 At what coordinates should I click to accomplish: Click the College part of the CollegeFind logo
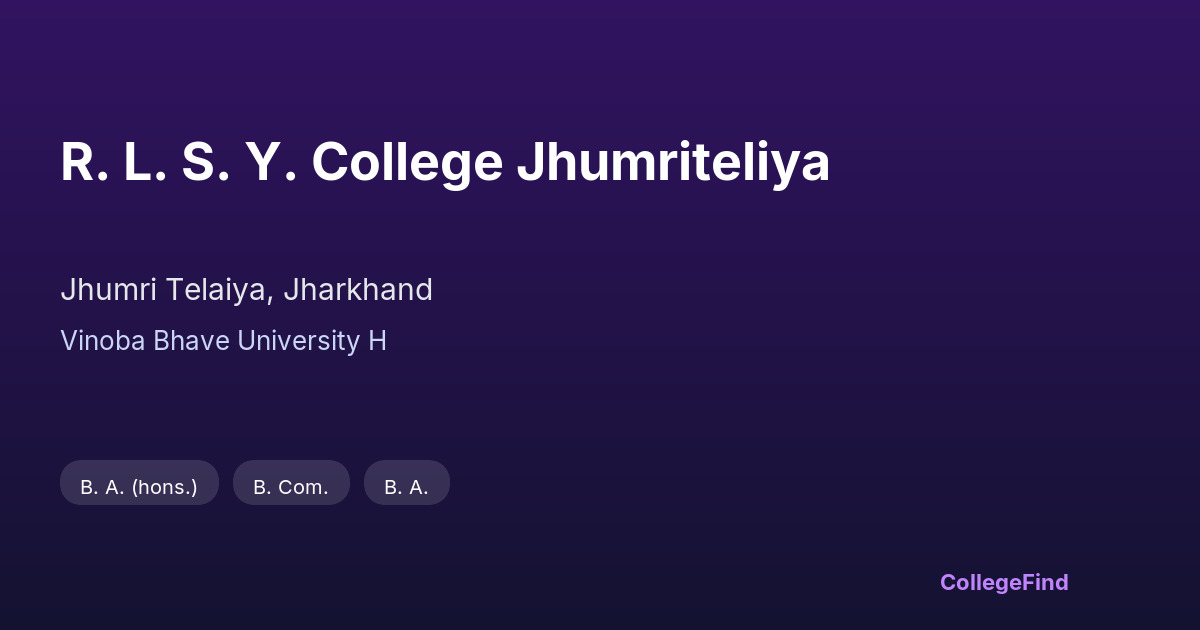coord(982,582)
